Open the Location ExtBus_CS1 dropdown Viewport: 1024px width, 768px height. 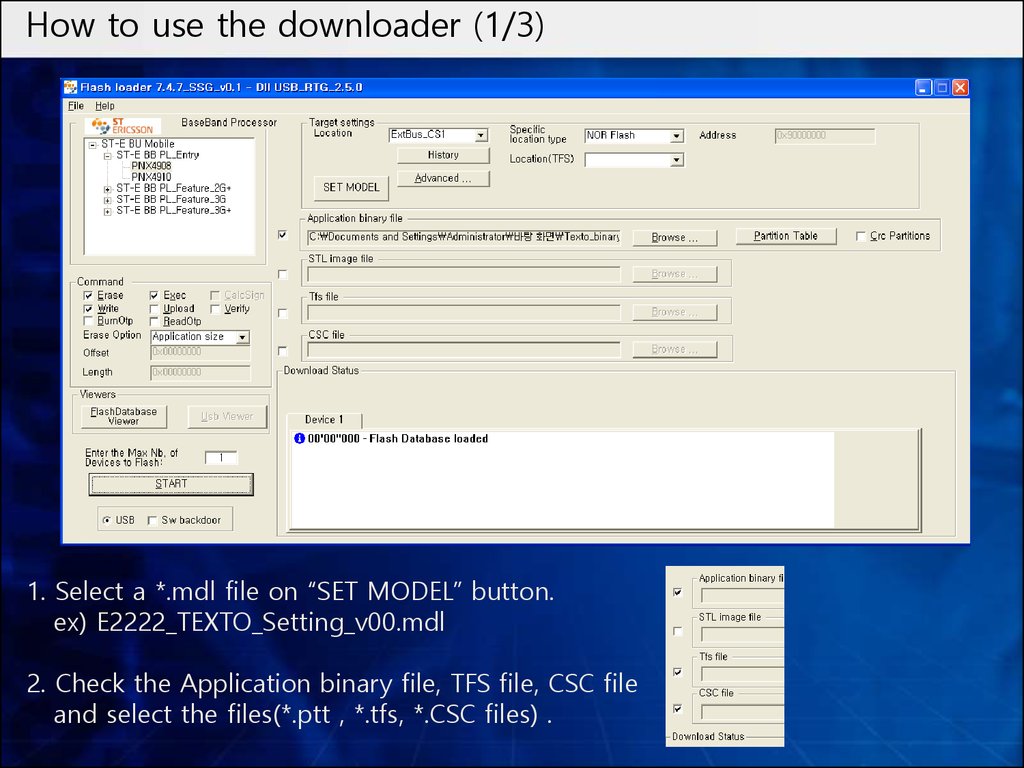click(x=481, y=135)
